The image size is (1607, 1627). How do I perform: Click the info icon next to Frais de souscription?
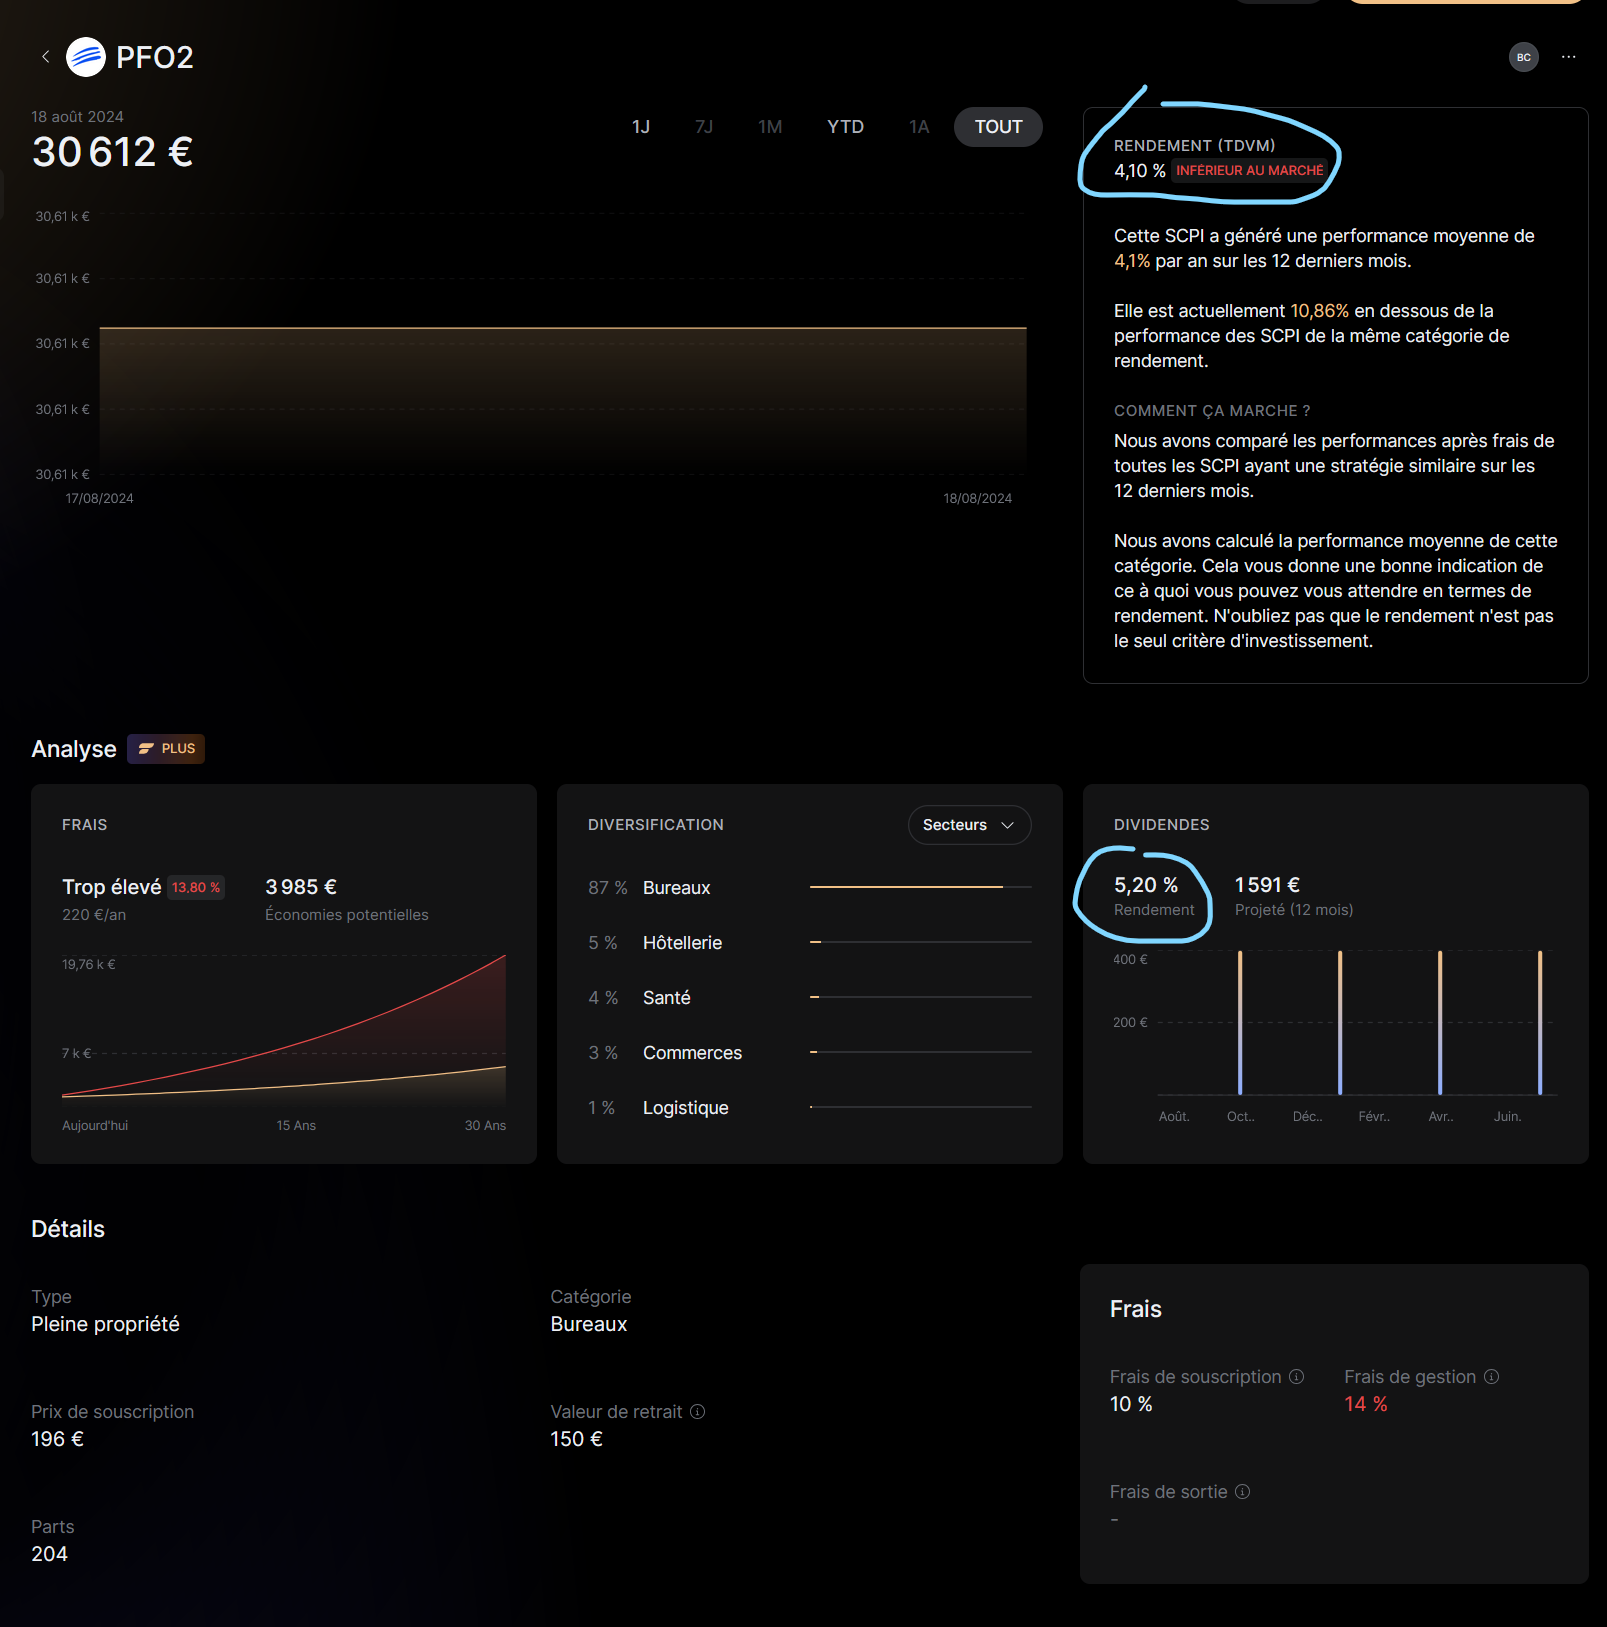(1296, 1376)
